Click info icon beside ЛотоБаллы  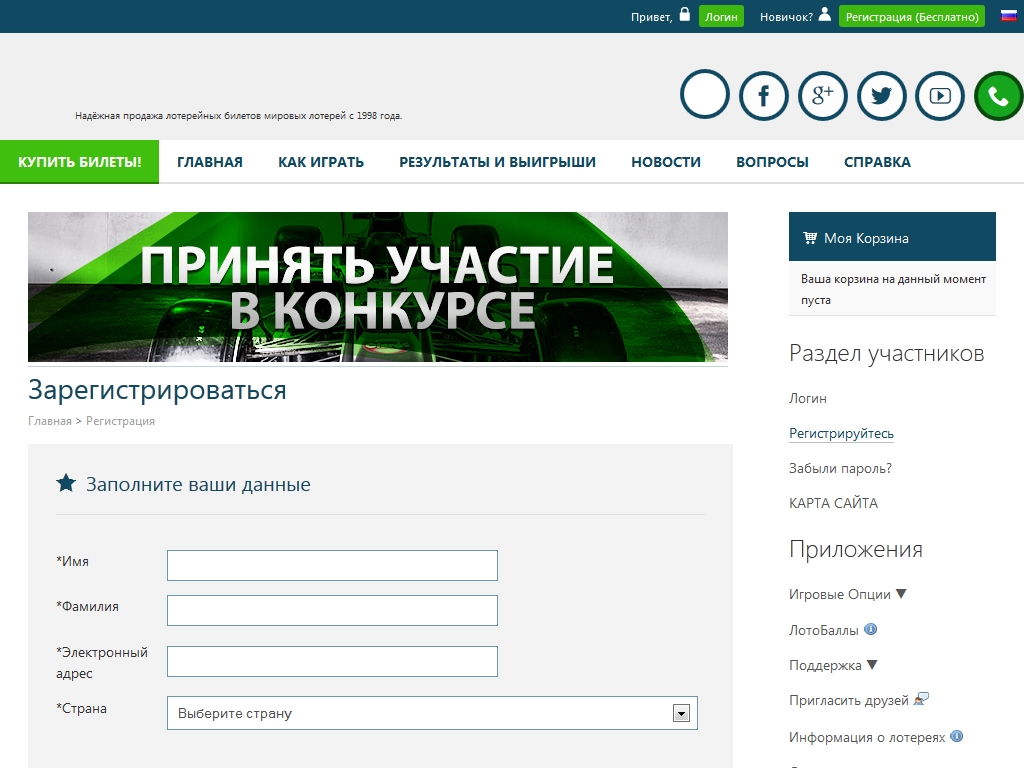(x=871, y=630)
